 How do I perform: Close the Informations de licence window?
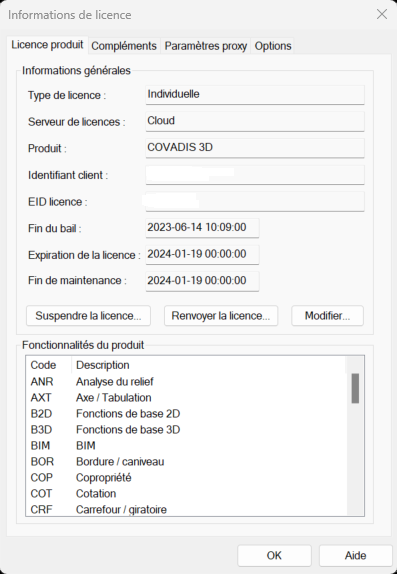(382, 14)
